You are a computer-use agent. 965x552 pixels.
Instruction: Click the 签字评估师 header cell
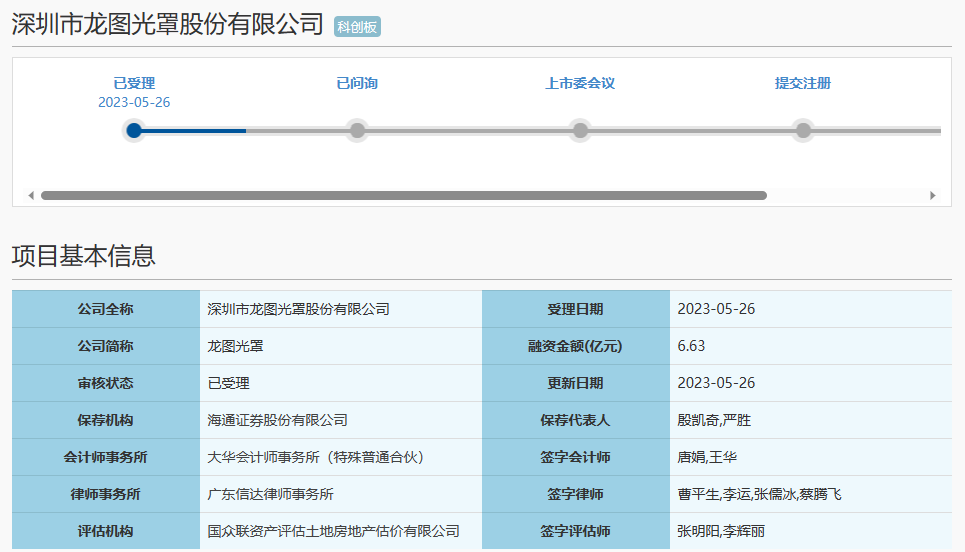pos(575,530)
